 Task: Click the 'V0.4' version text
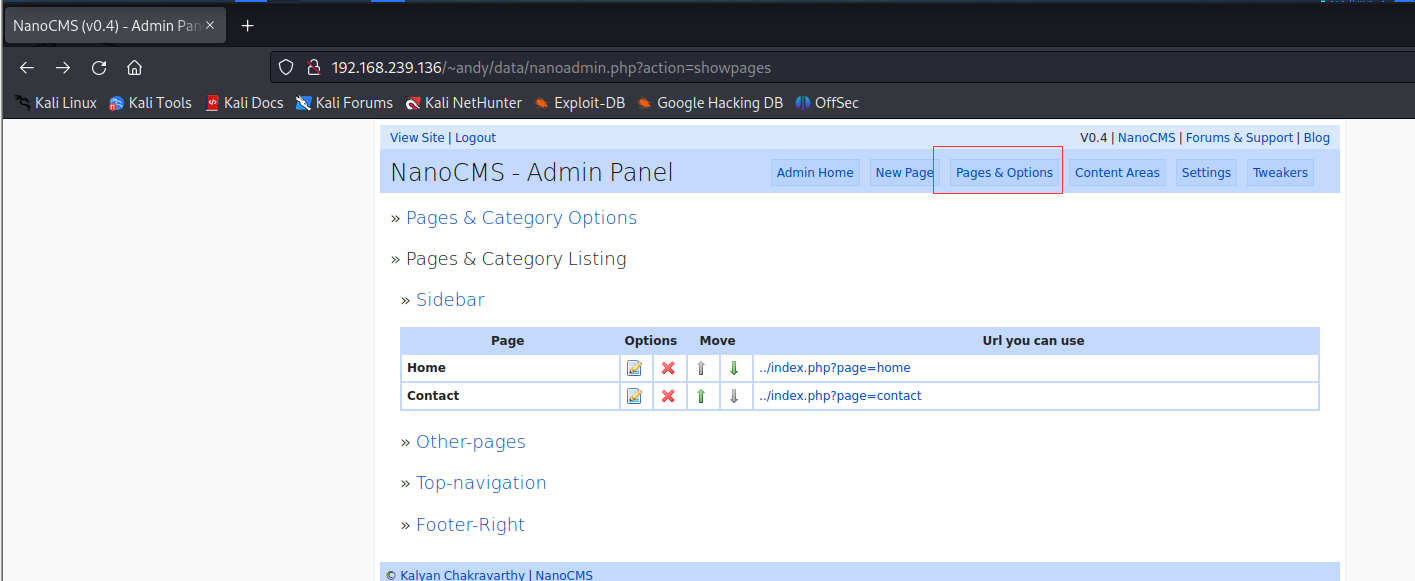pos(1094,138)
